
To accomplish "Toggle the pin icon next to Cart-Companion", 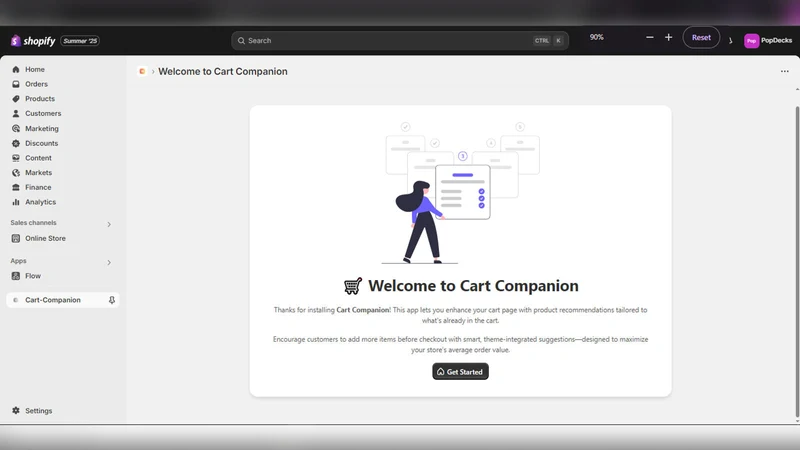I will [112, 300].
